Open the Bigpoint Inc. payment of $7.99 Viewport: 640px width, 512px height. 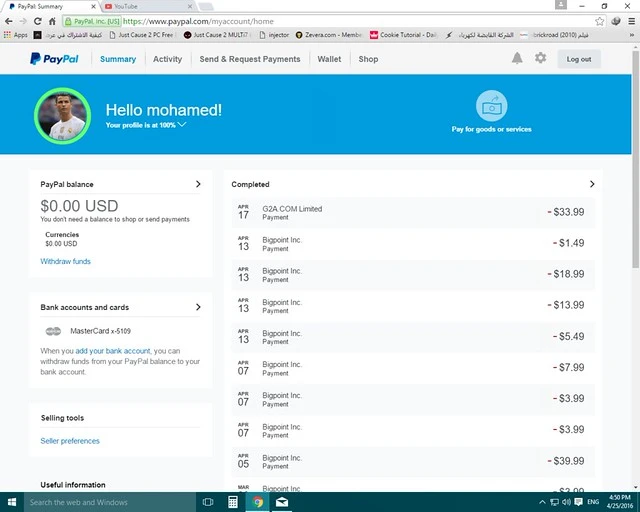pos(413,367)
